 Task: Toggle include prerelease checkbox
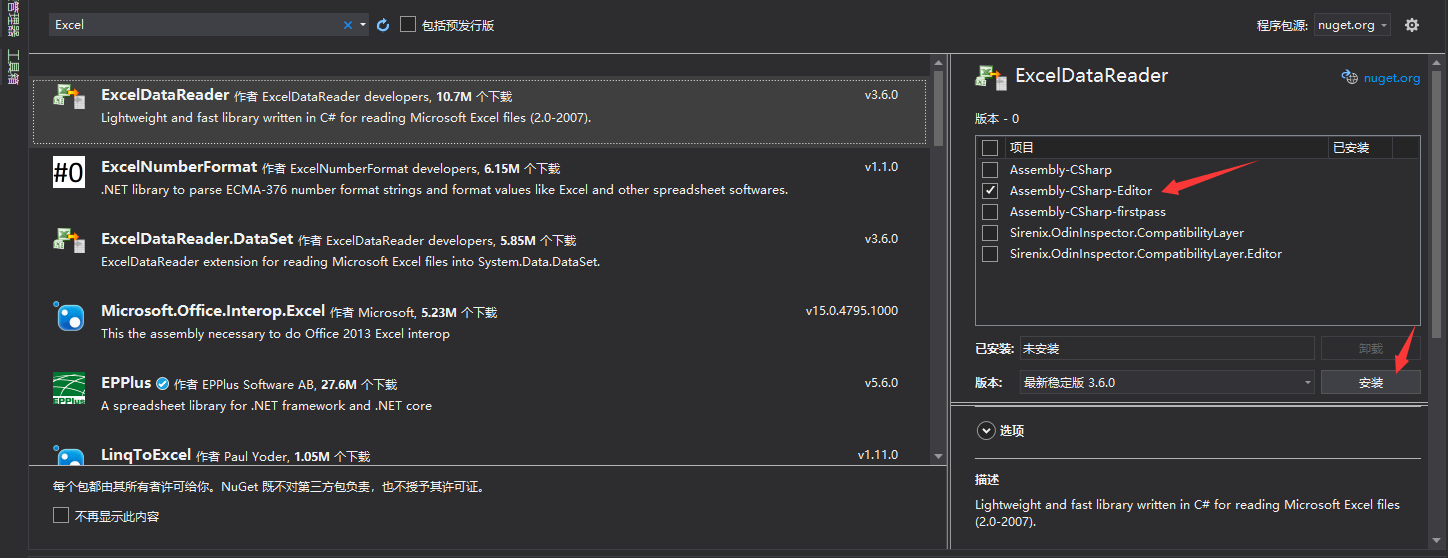tap(408, 24)
